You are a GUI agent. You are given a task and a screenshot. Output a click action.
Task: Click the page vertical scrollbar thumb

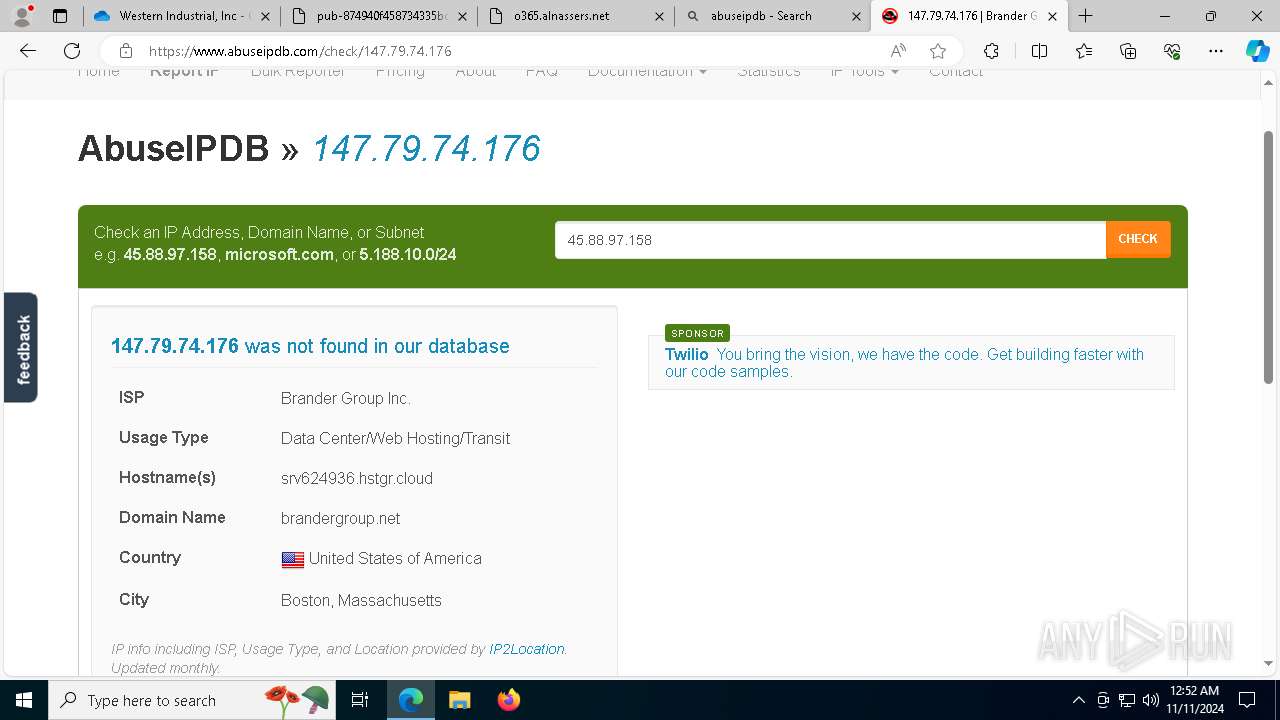[x=1269, y=257]
